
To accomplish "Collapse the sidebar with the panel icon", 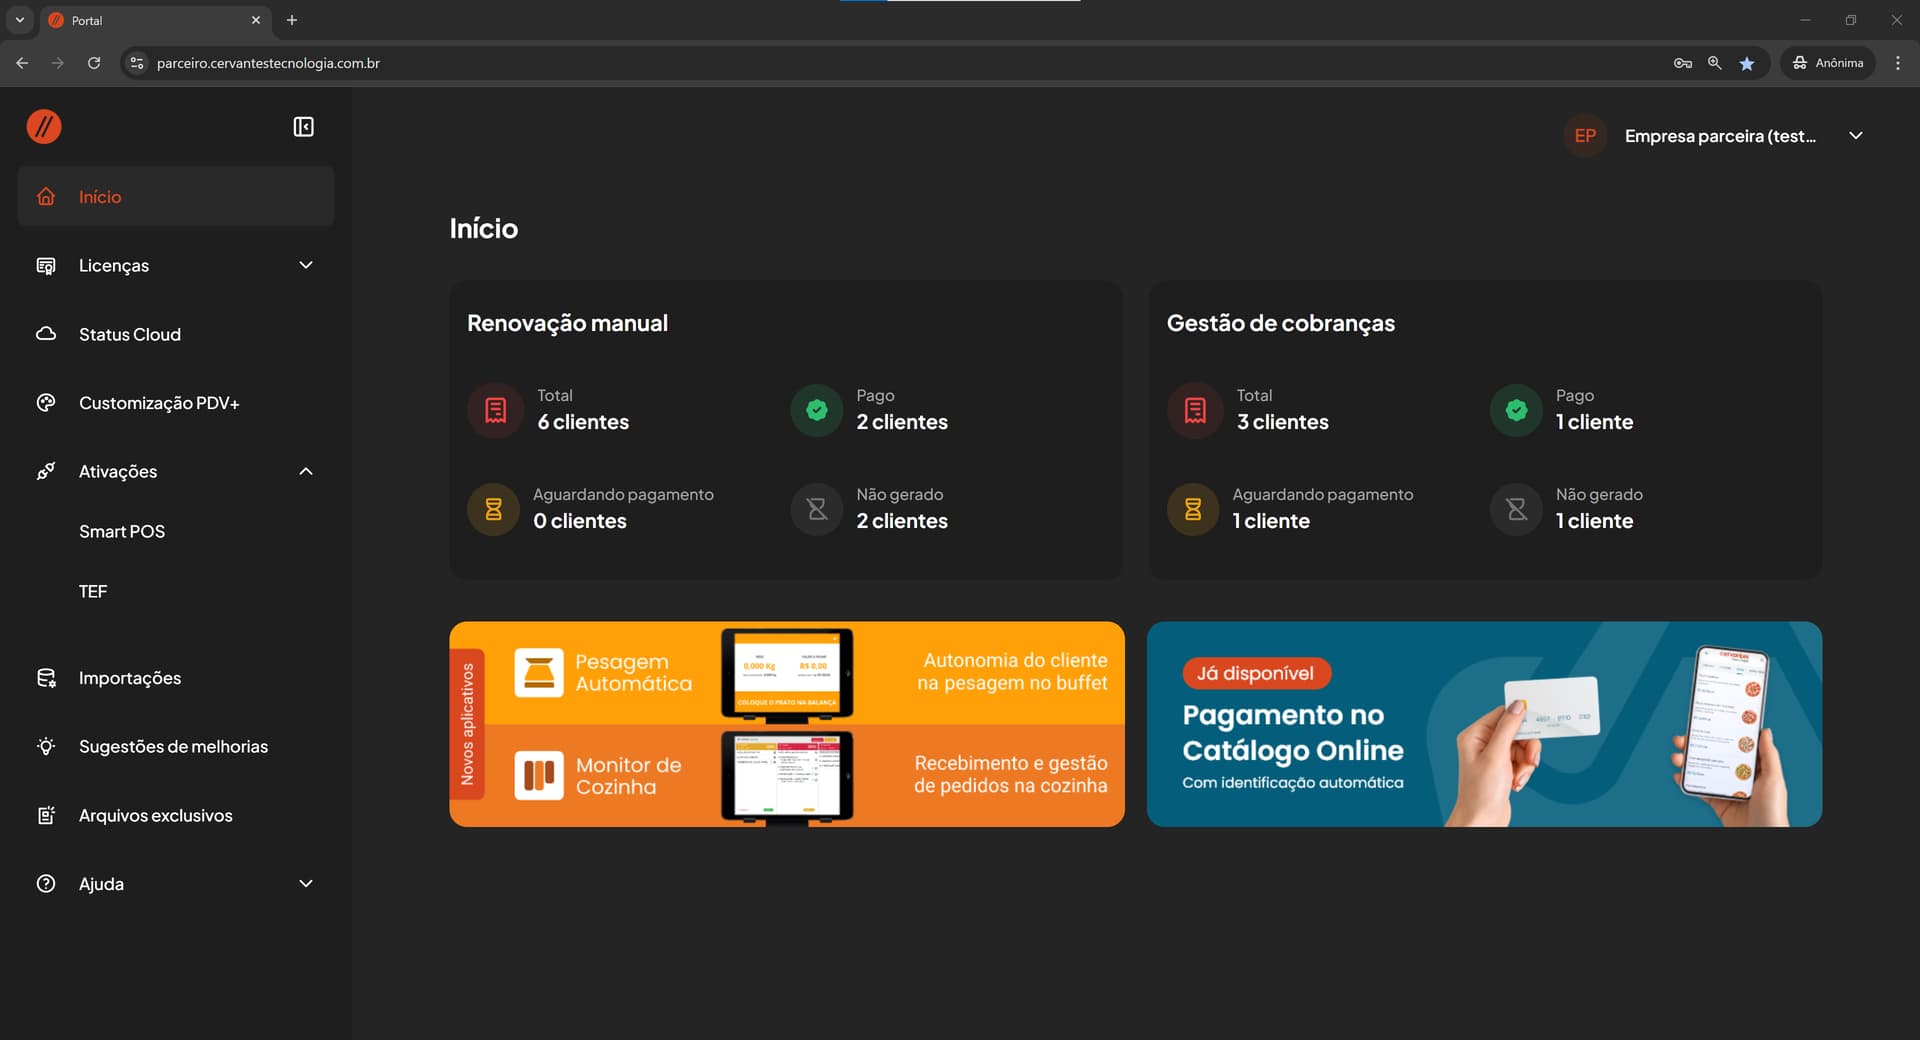I will pos(303,127).
